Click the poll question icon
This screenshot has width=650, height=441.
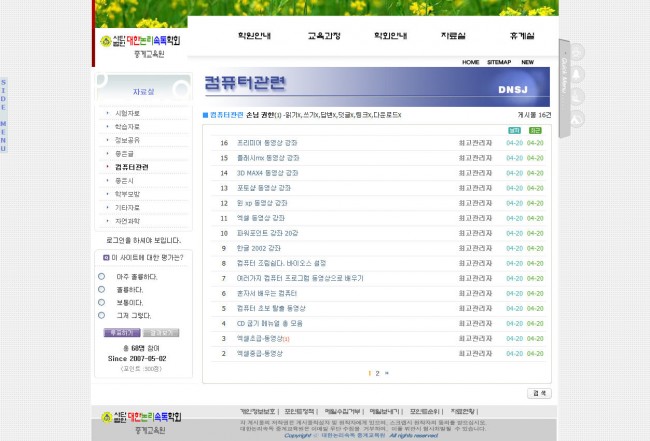106,257
